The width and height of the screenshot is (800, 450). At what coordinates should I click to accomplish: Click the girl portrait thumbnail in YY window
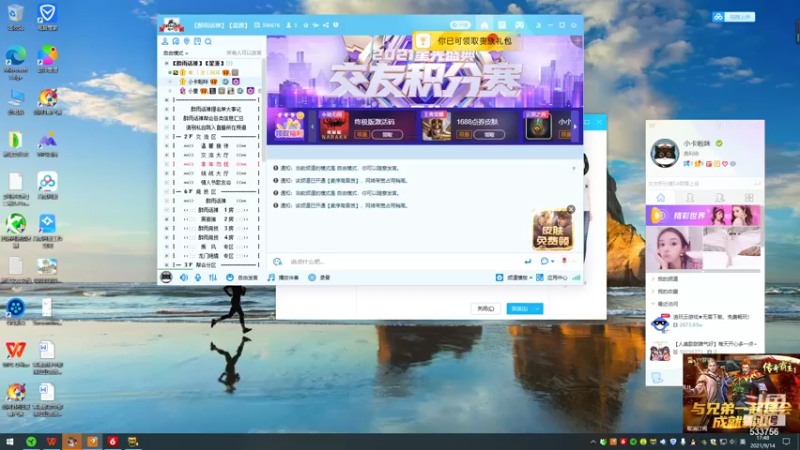tap(674, 248)
